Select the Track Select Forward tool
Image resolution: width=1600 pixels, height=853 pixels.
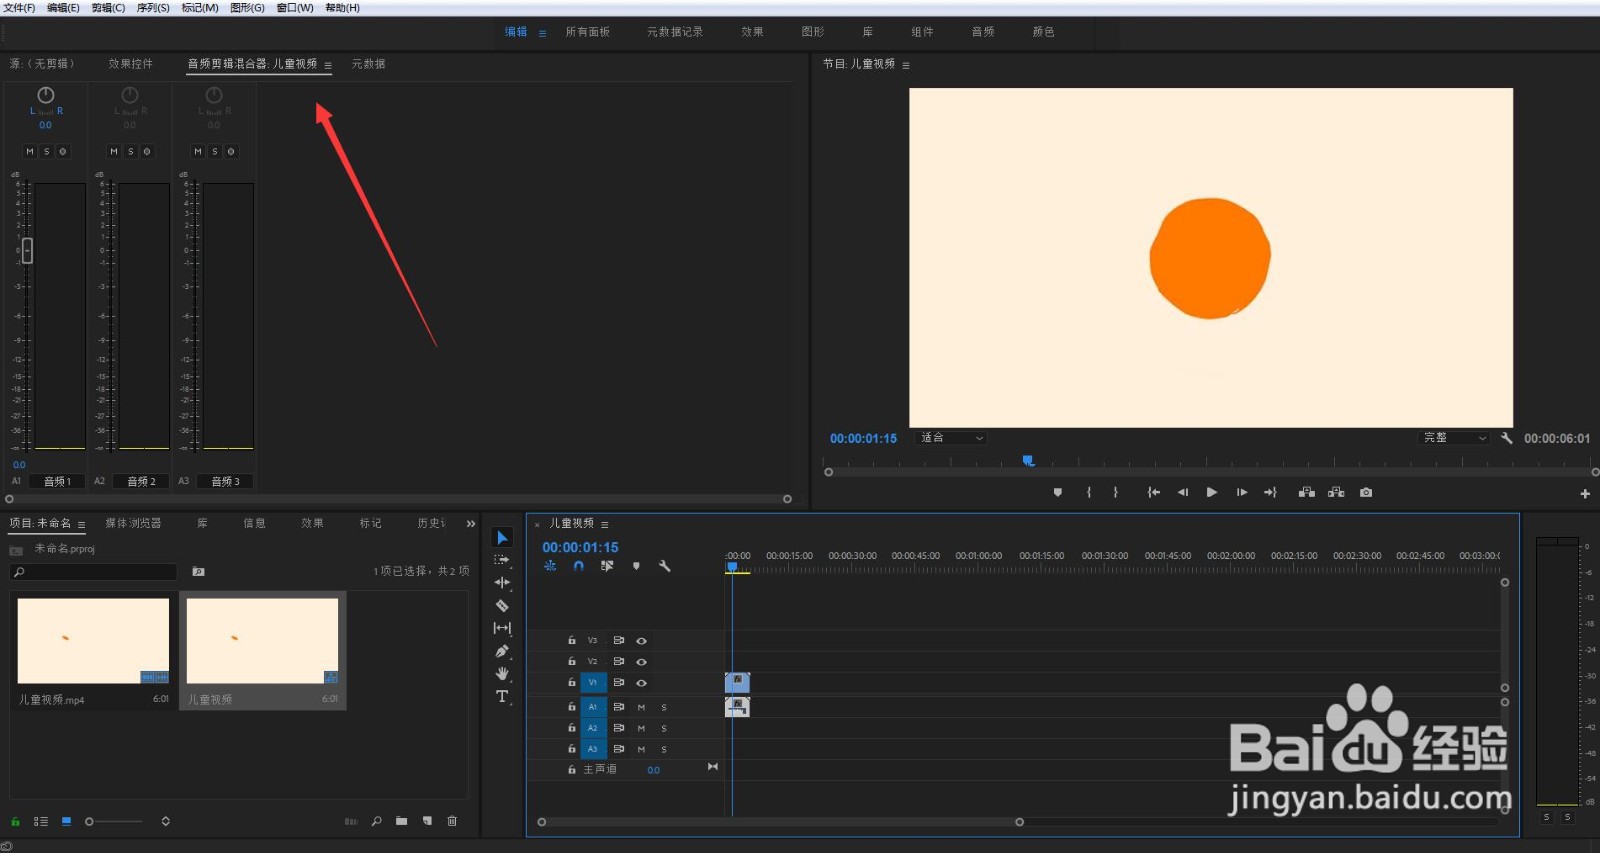tap(502, 560)
